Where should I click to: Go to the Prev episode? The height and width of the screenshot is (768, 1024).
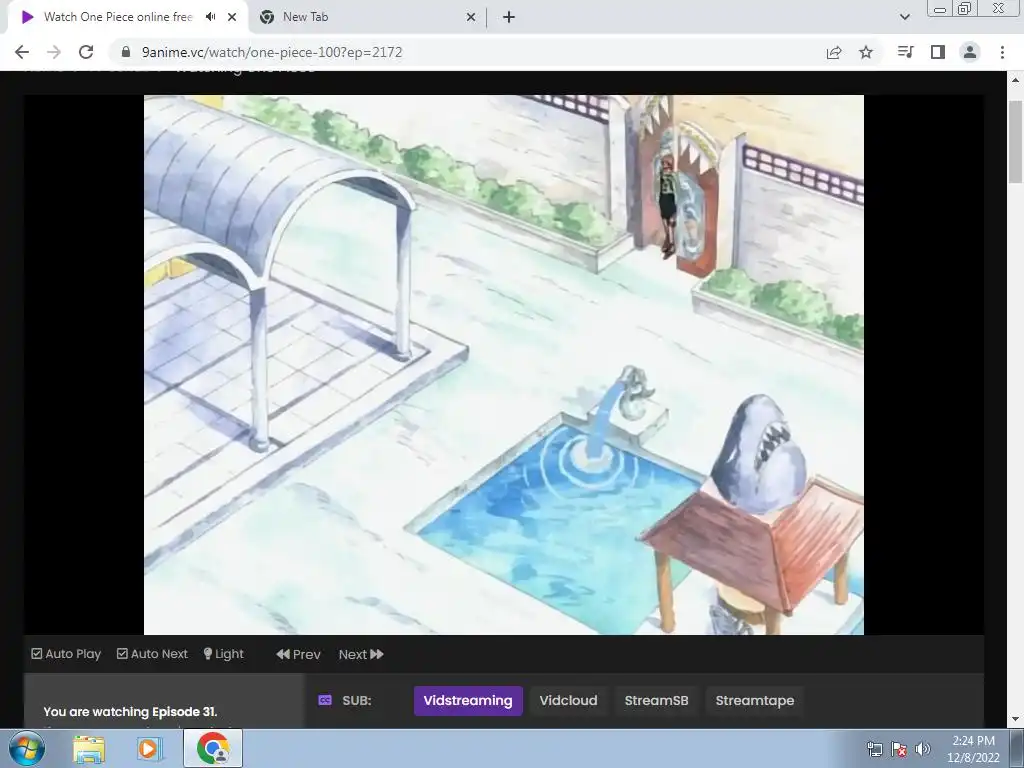pos(298,654)
